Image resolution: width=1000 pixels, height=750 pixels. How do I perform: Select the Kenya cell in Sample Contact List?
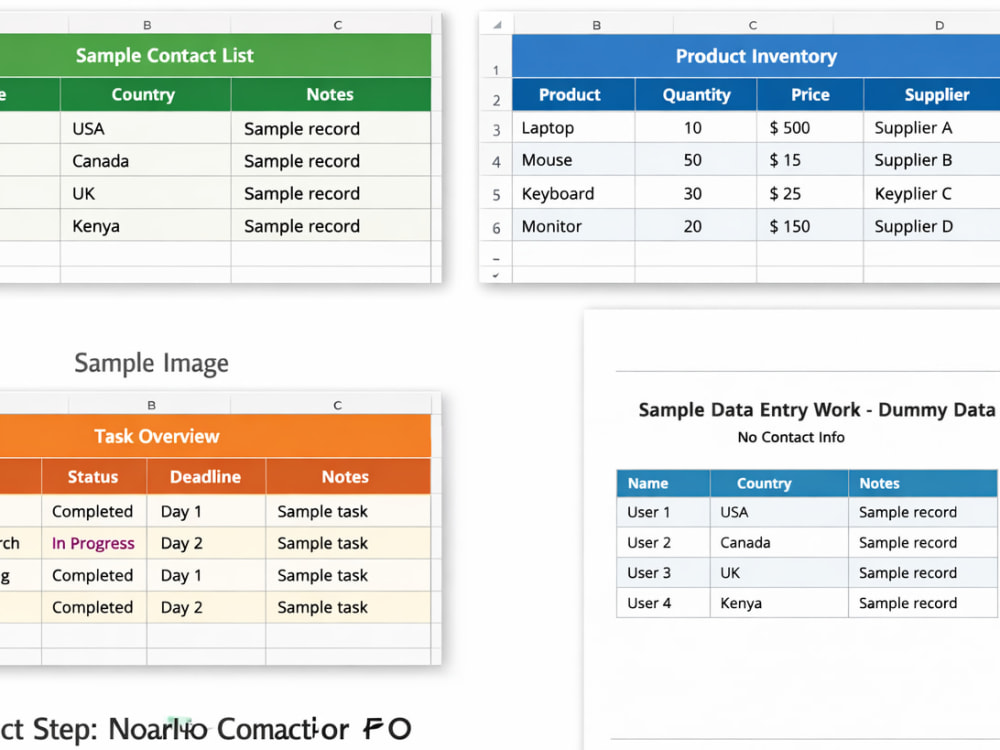145,226
